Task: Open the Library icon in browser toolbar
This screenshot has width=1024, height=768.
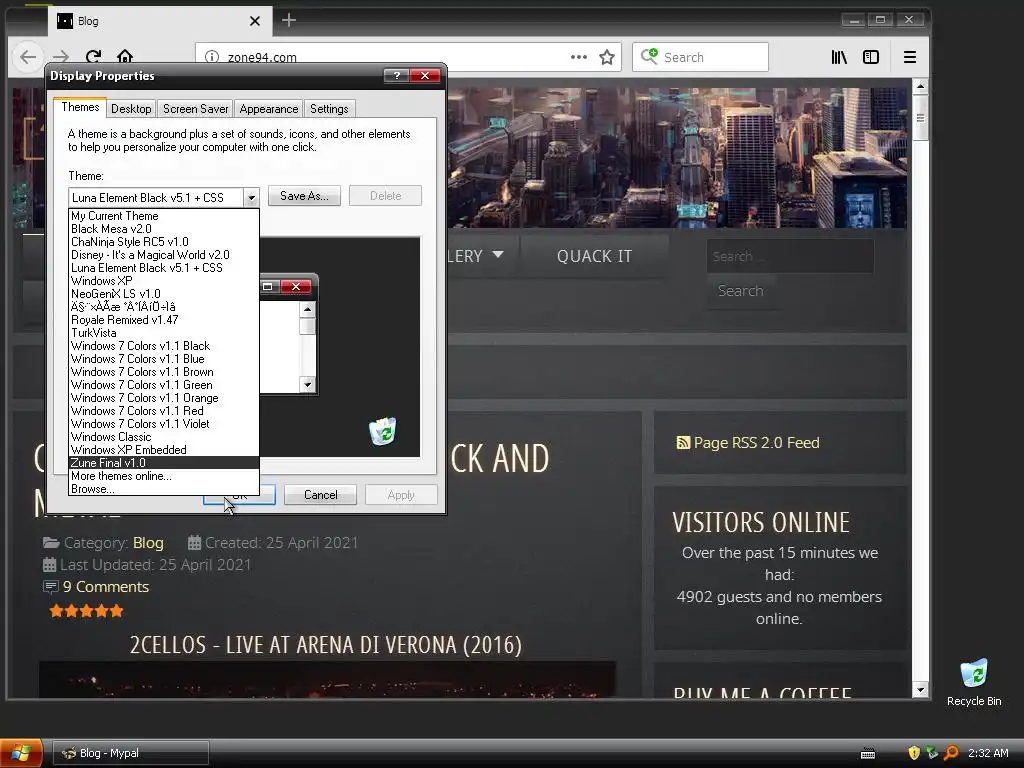Action: [839, 57]
